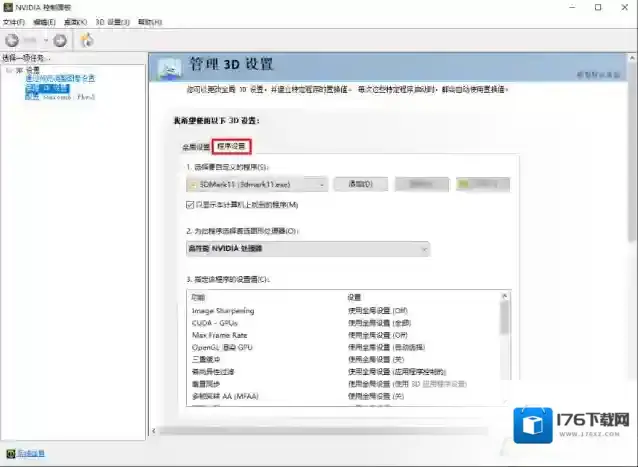The image size is (638, 467).
Task: Select the 各向异性过滤 row
Action: tap(344, 372)
